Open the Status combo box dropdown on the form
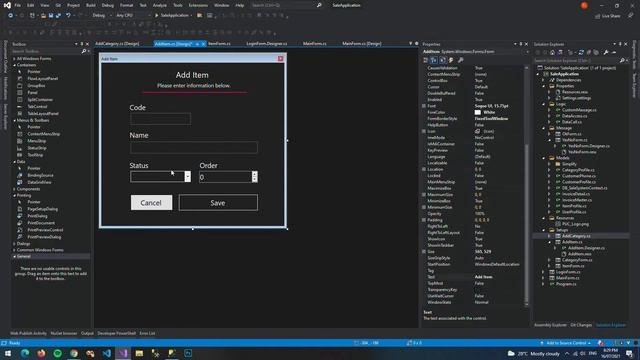640x360 pixels. pos(187,176)
